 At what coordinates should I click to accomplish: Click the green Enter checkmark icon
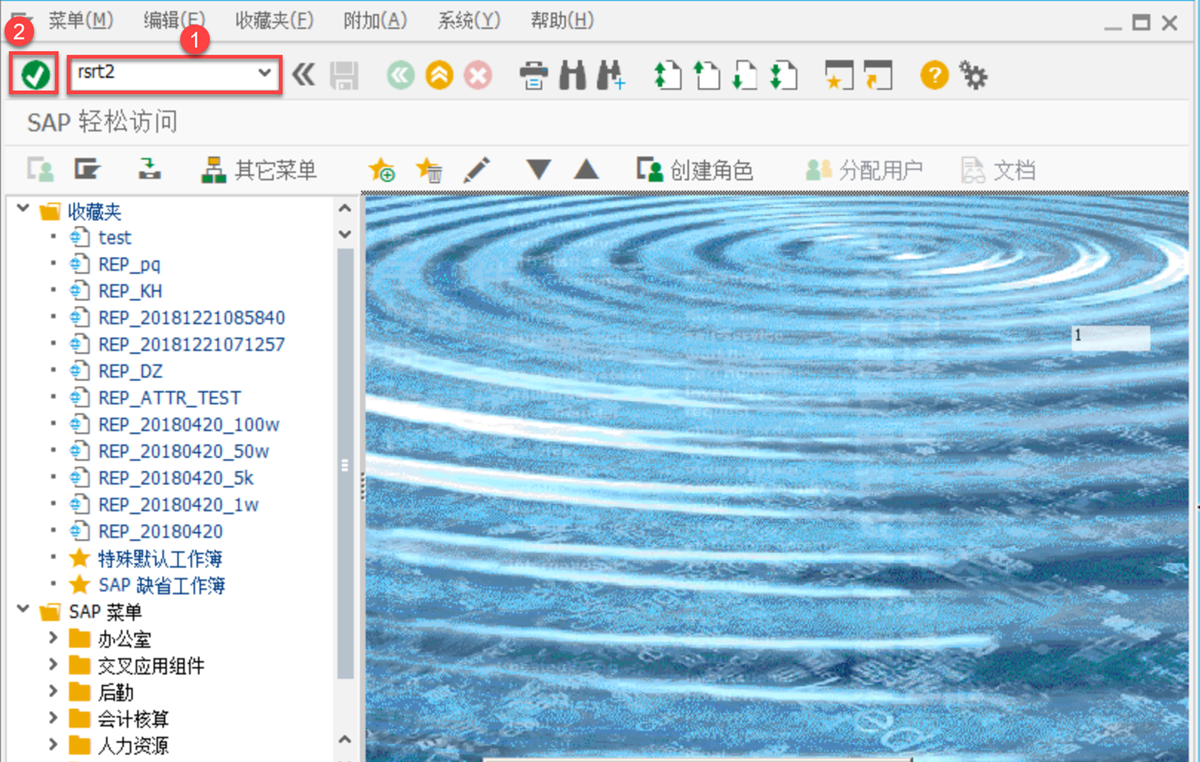[x=35, y=74]
